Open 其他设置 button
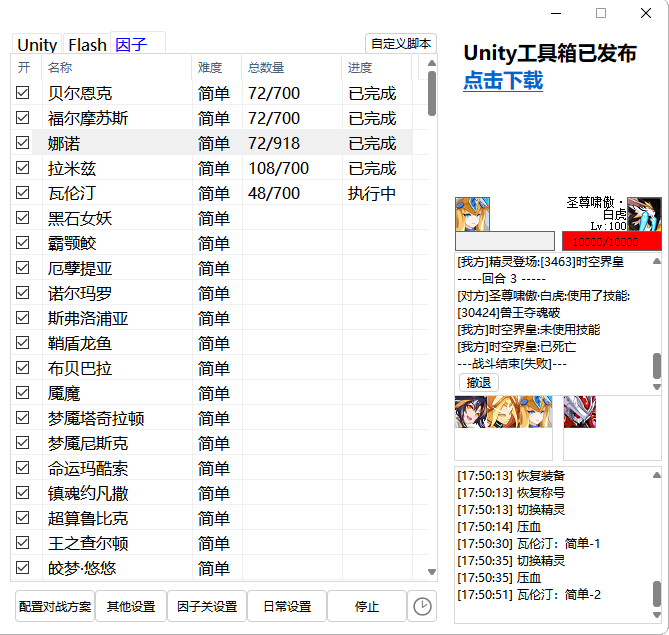Image resolution: width=669 pixels, height=635 pixels. [x=131, y=606]
